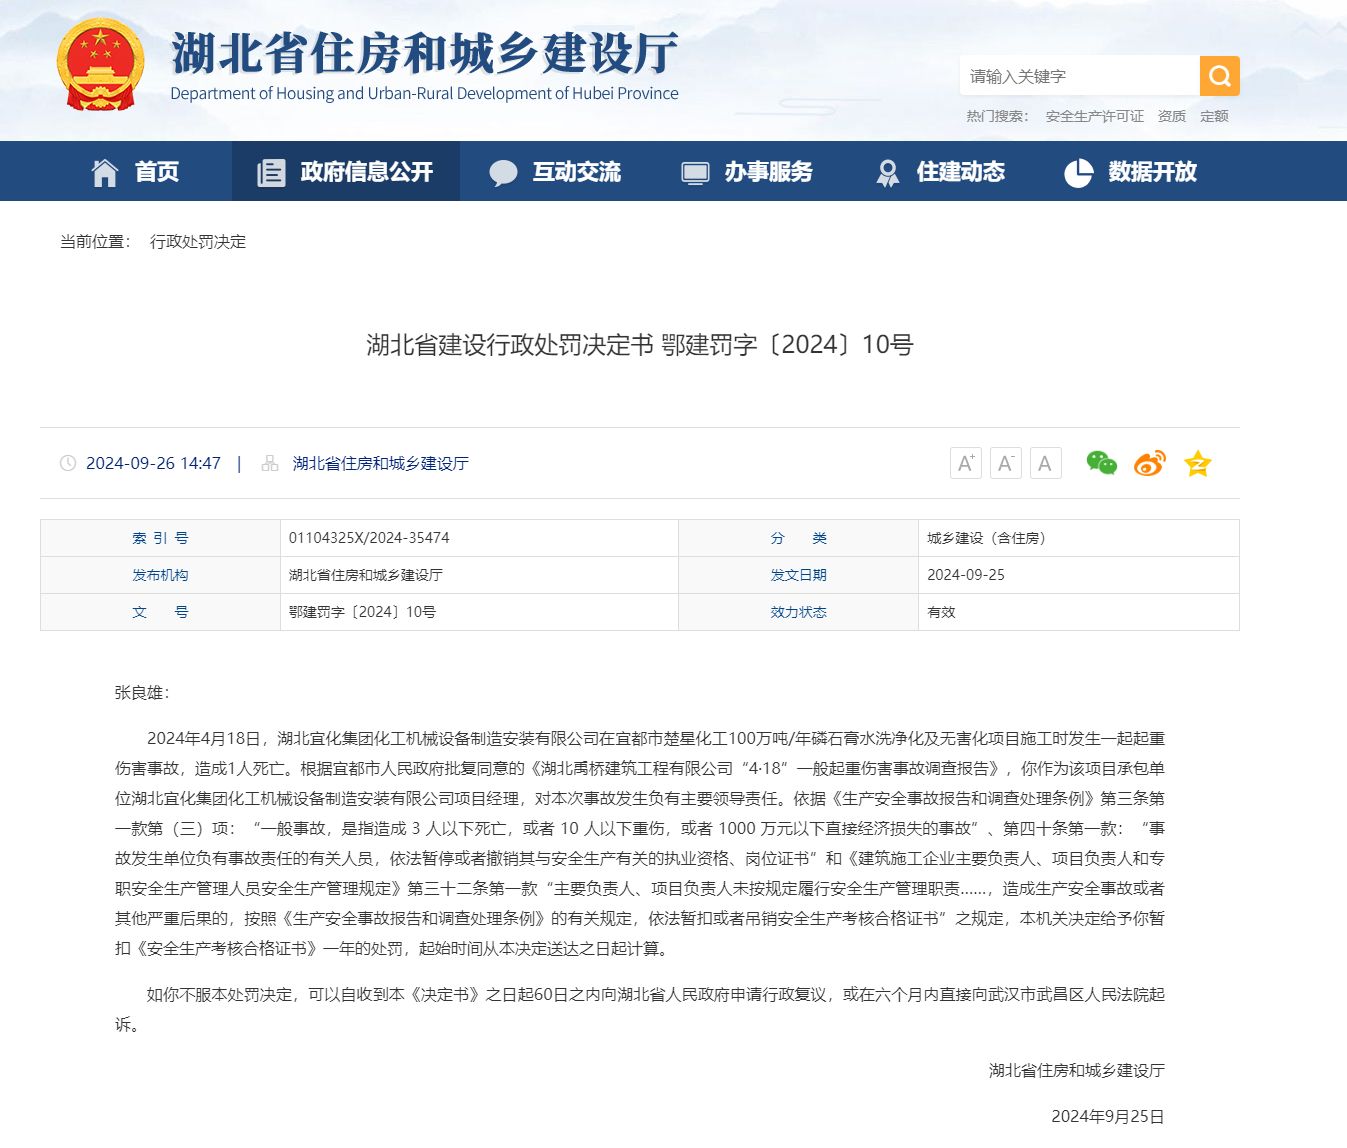Screen dimensions: 1347x1148
Task: Click the 分类 table label
Action: click(798, 538)
